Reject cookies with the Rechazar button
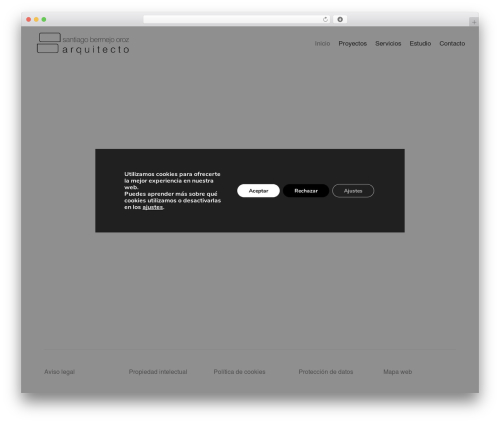This screenshot has width=500, height=423. 306,191
